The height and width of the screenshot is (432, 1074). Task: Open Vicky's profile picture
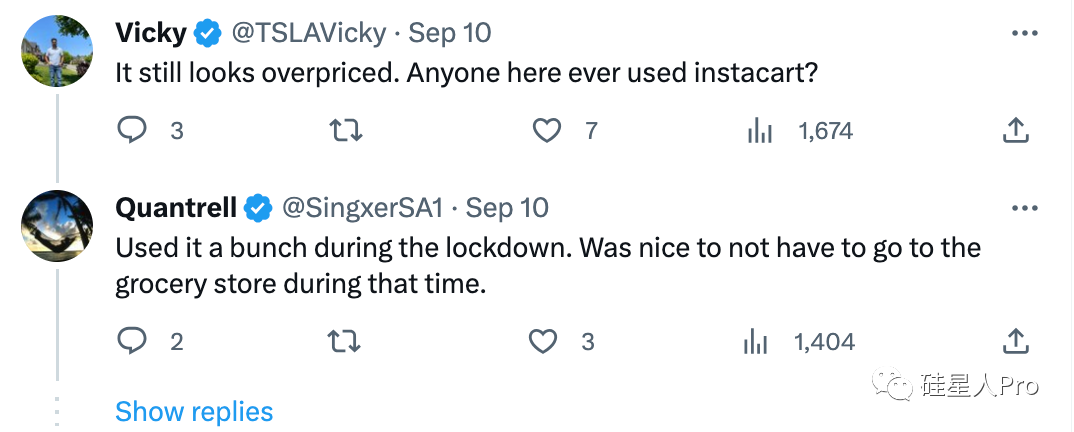pos(58,51)
